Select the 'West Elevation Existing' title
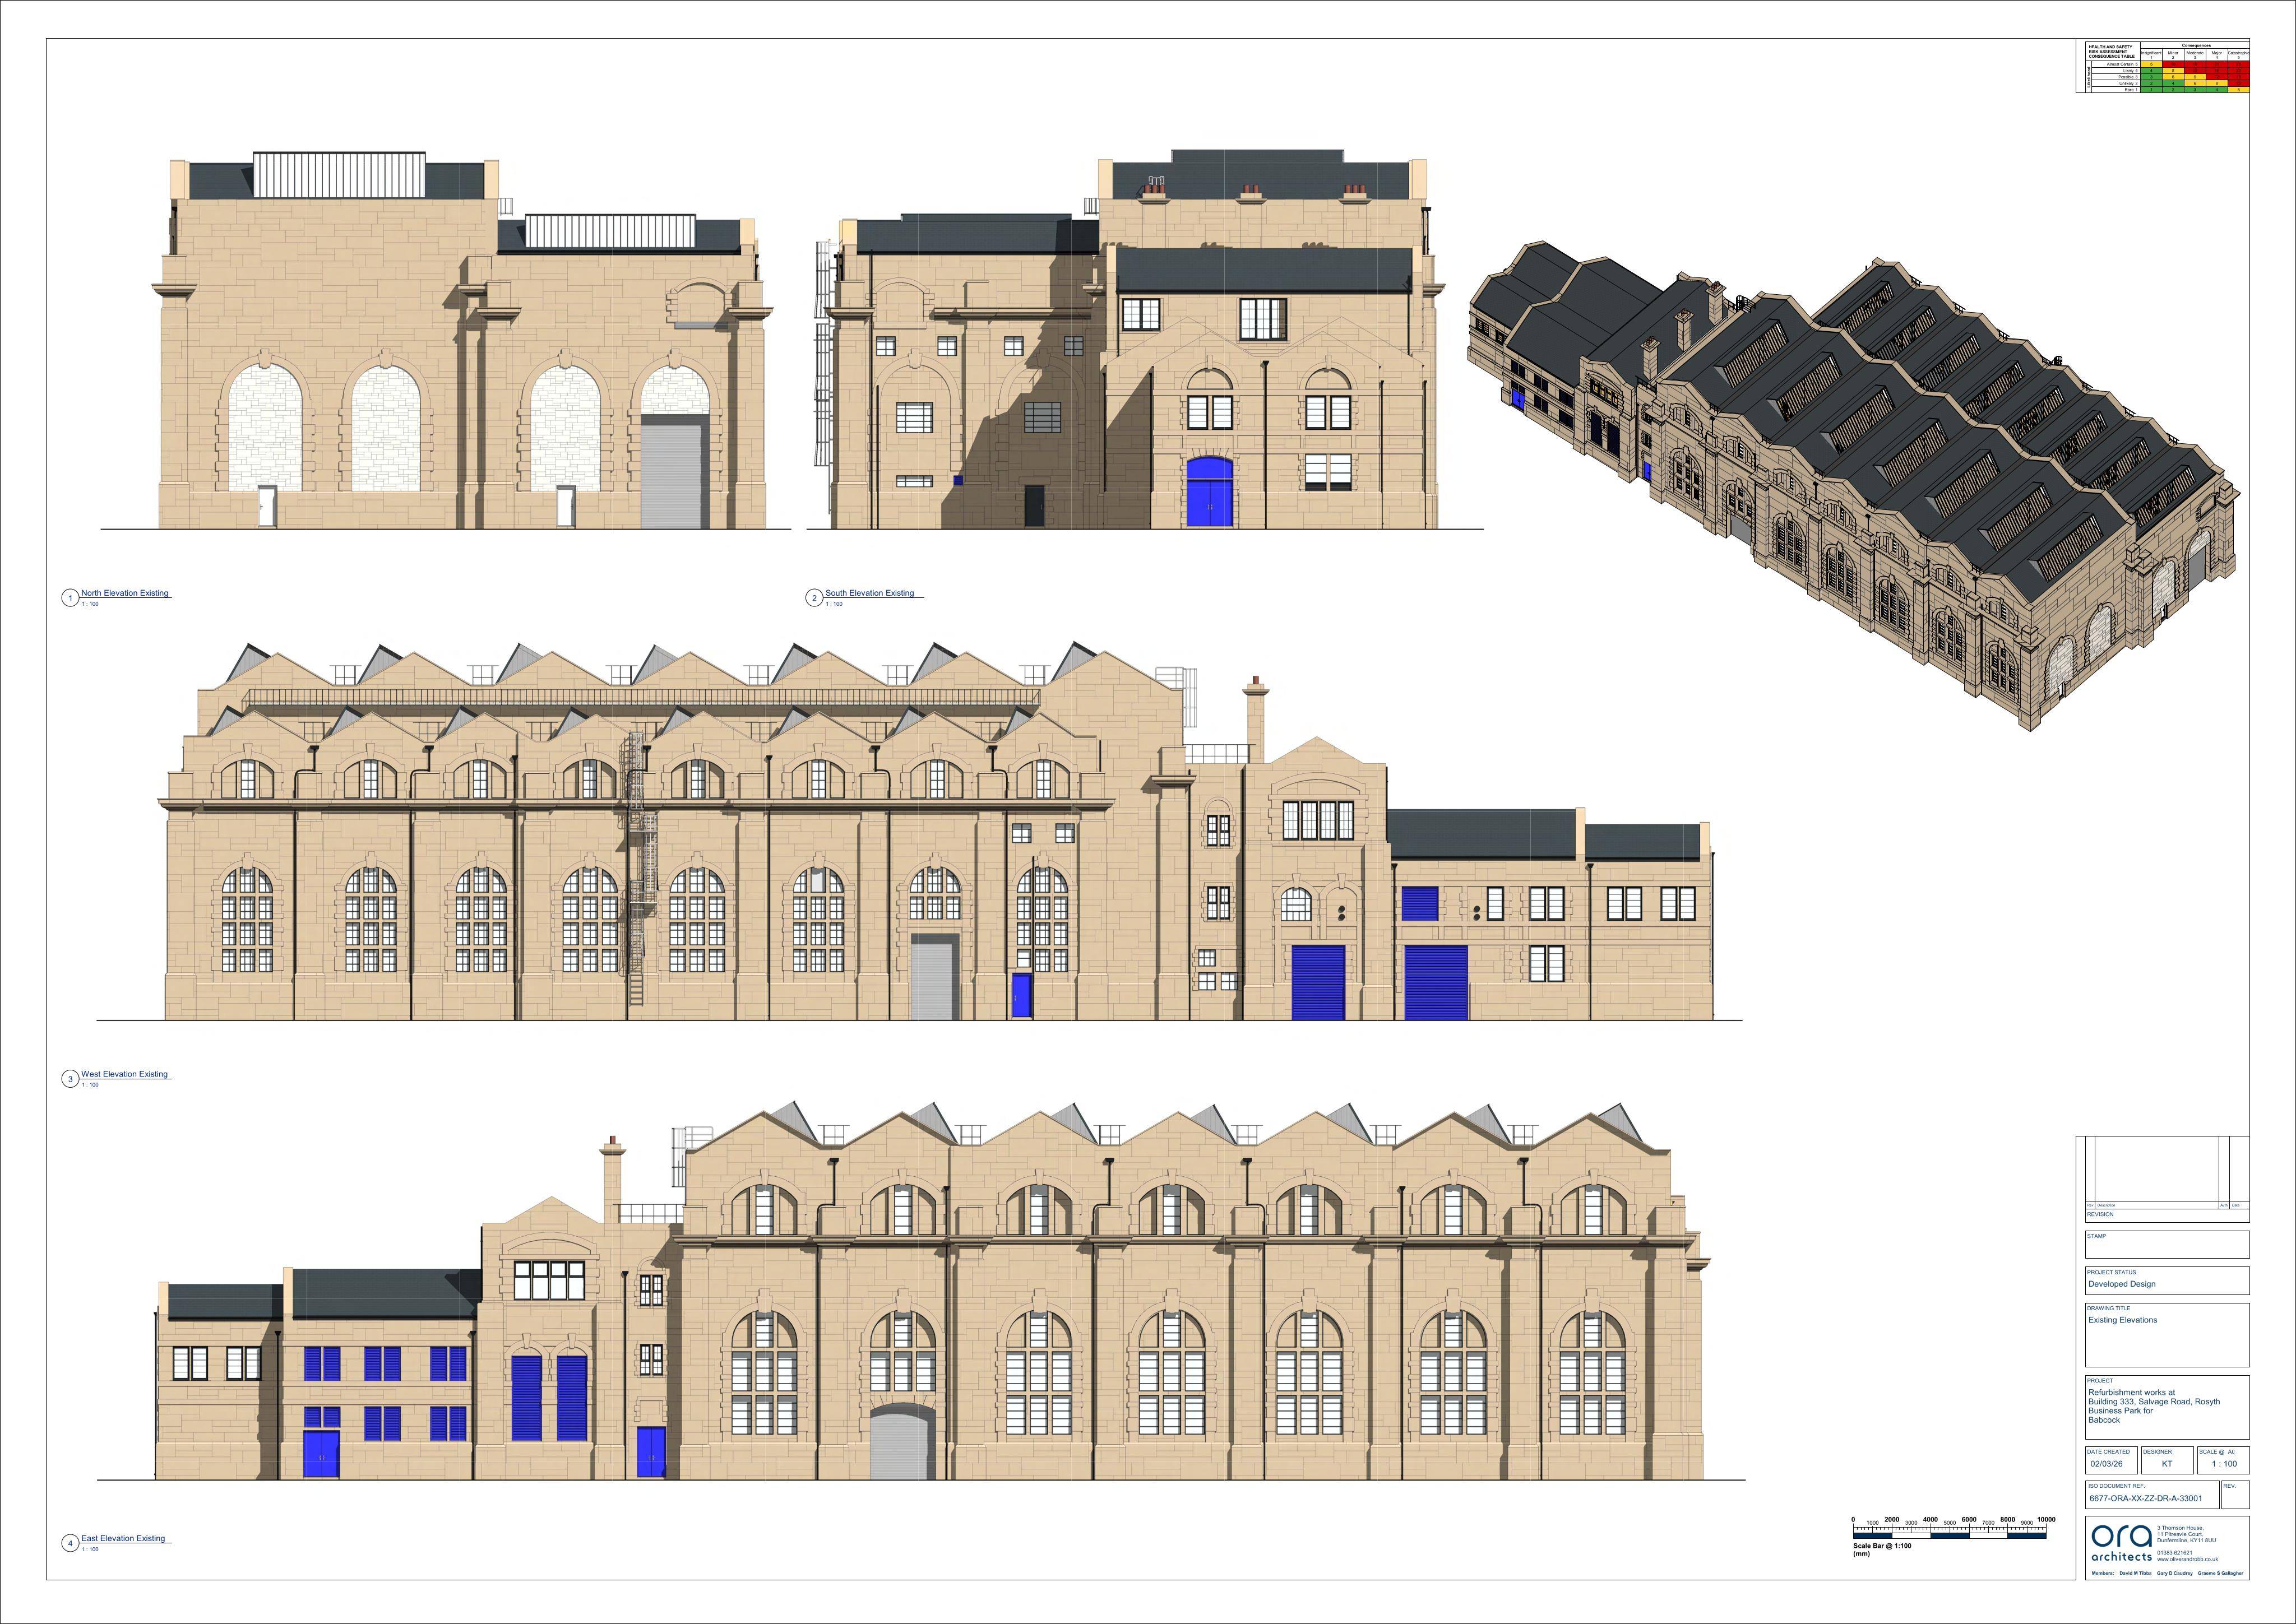The height and width of the screenshot is (1624, 2296). [125, 1074]
